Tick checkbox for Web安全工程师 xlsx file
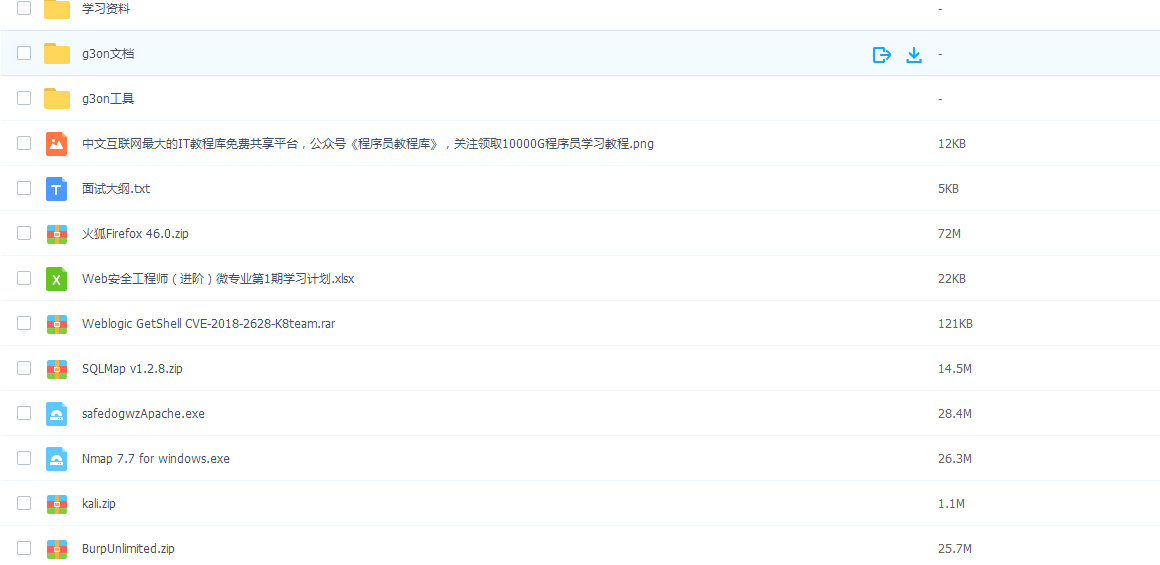Image resolution: width=1160 pixels, height=565 pixels. tap(24, 279)
